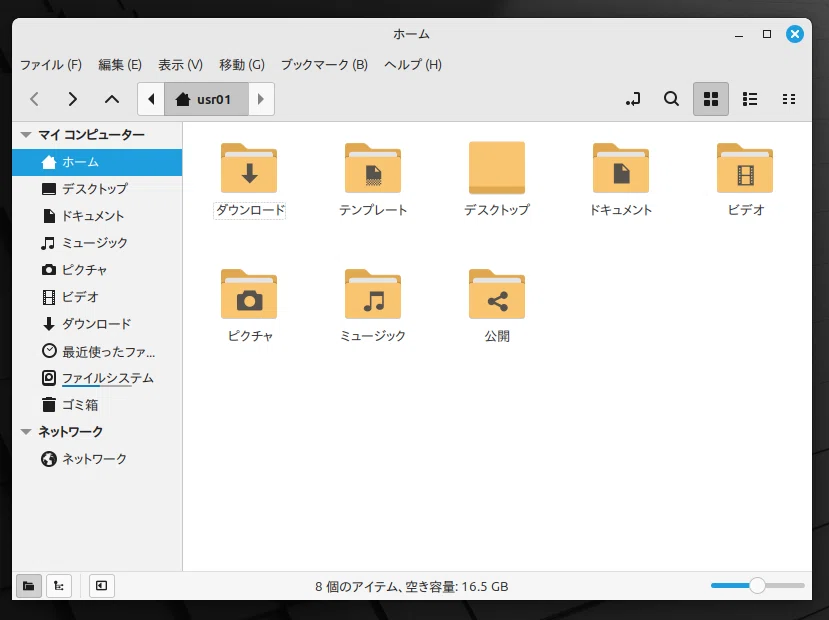Select ミュージック in the sidebar
829x620 pixels.
coord(97,243)
